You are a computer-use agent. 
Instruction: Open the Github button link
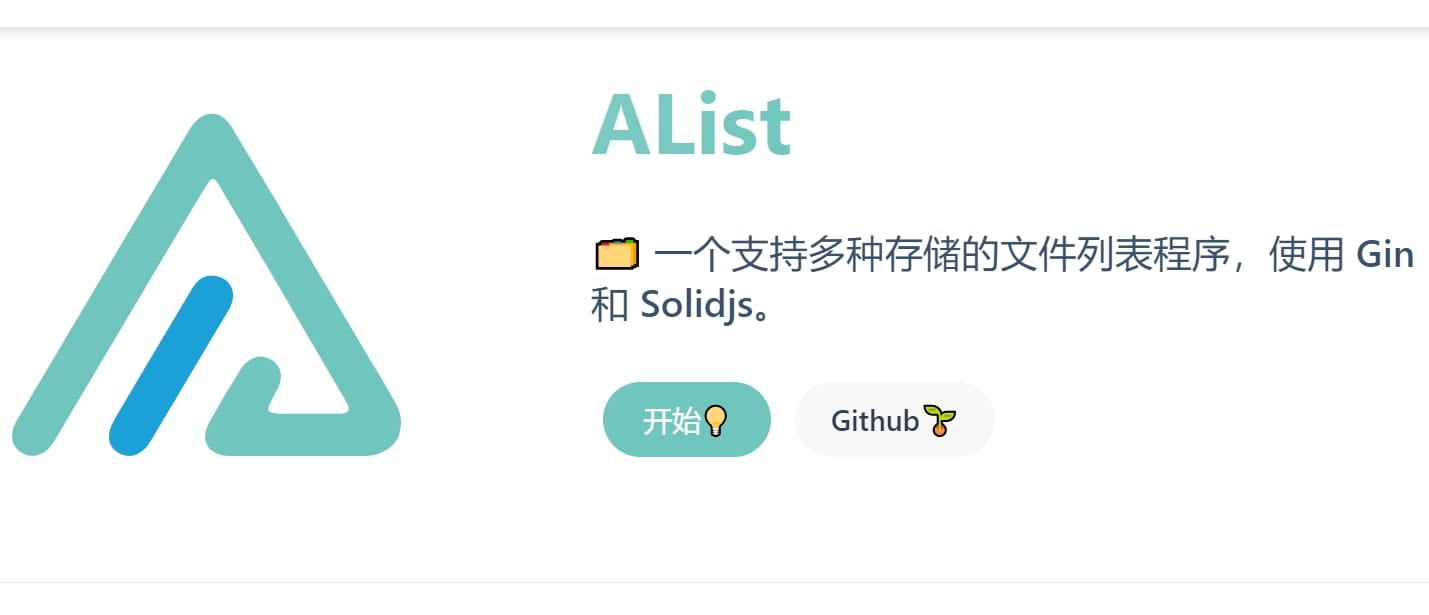(x=894, y=420)
